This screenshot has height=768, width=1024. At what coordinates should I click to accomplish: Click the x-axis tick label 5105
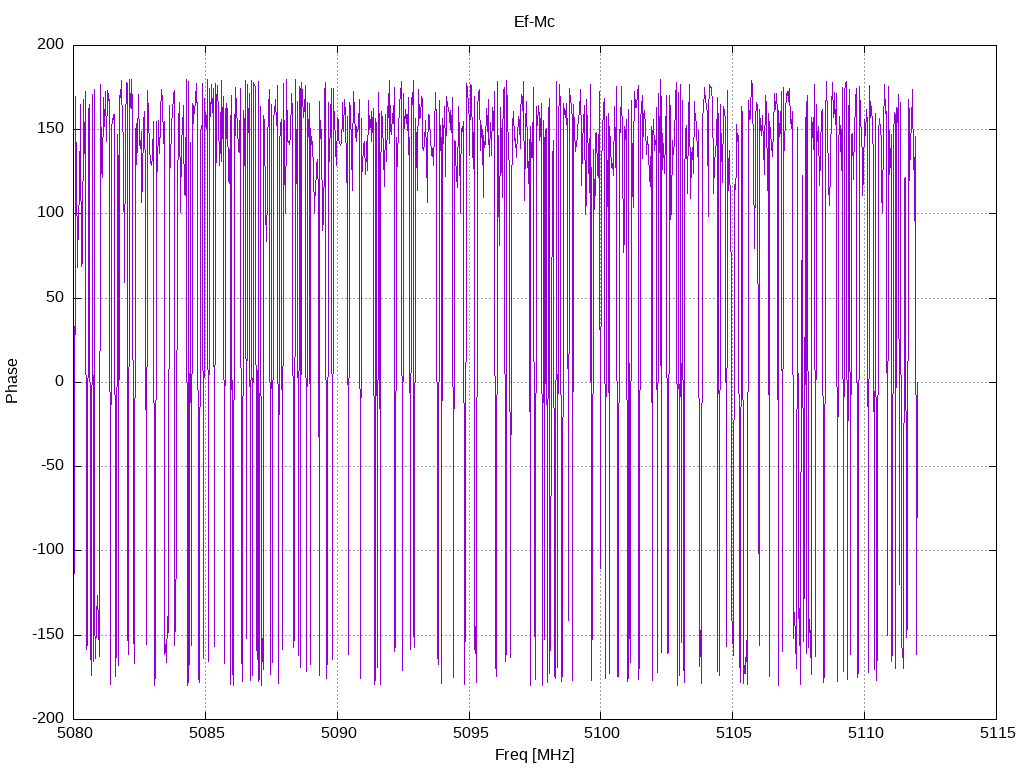tap(733, 733)
